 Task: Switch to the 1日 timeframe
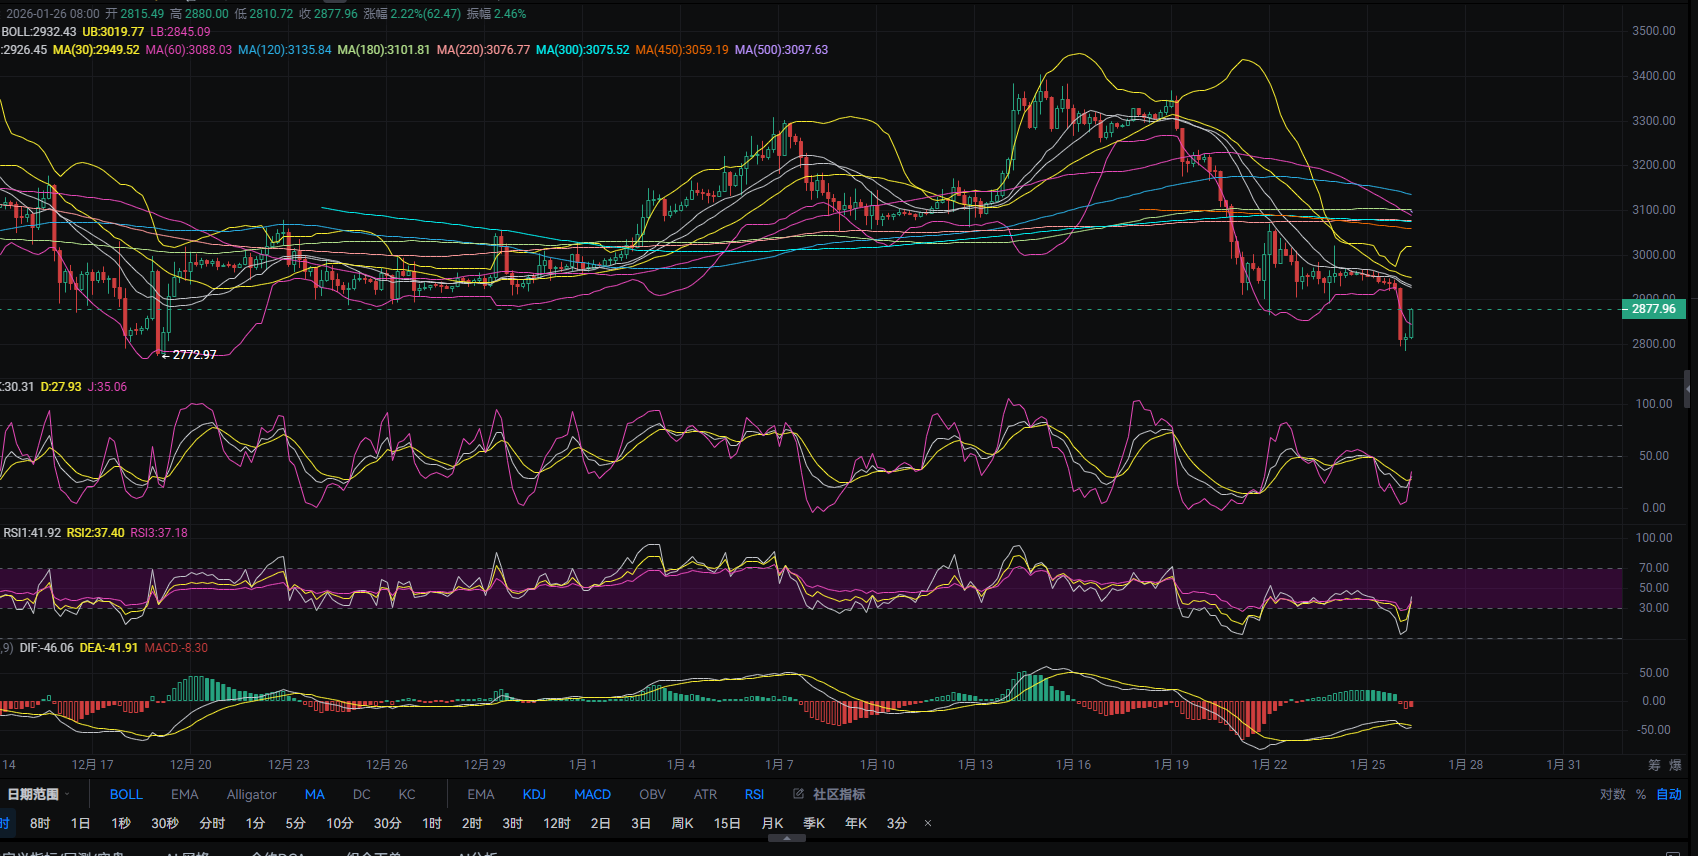(x=80, y=823)
